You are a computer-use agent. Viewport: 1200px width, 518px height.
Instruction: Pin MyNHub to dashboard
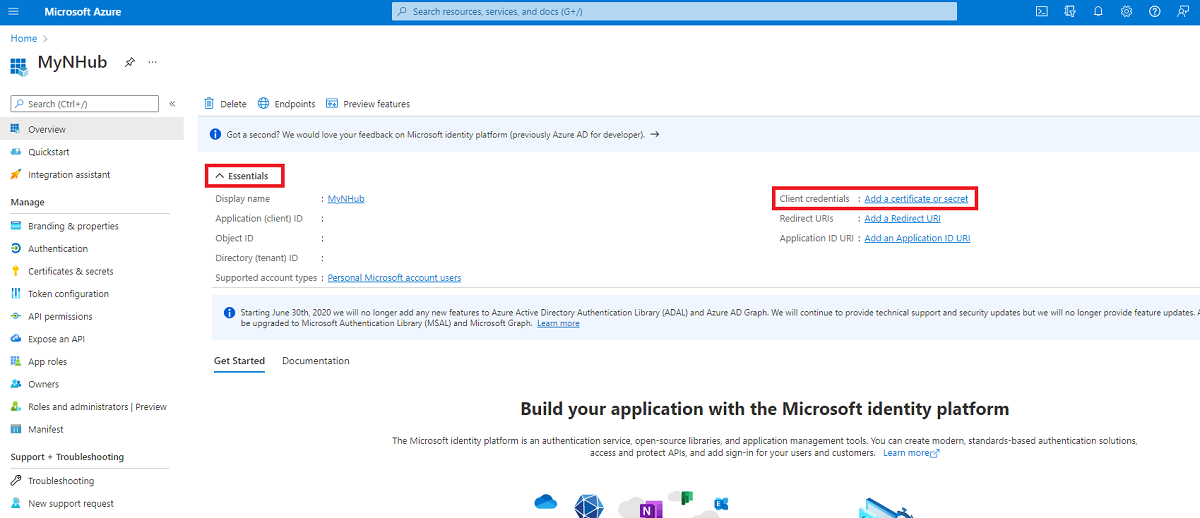(x=129, y=62)
